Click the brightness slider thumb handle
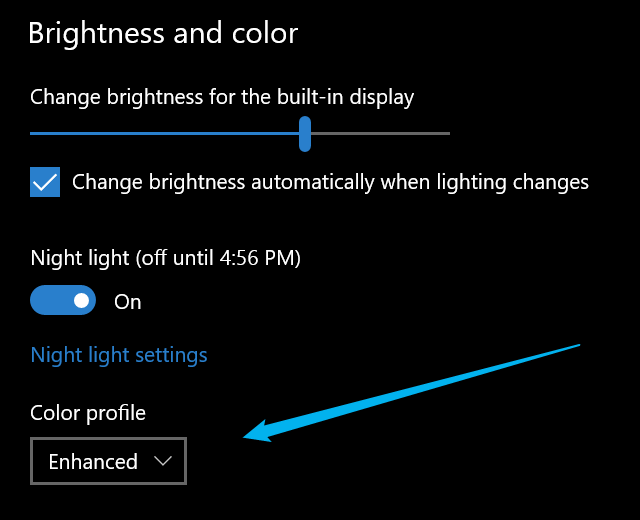This screenshot has height=520, width=640. (305, 133)
